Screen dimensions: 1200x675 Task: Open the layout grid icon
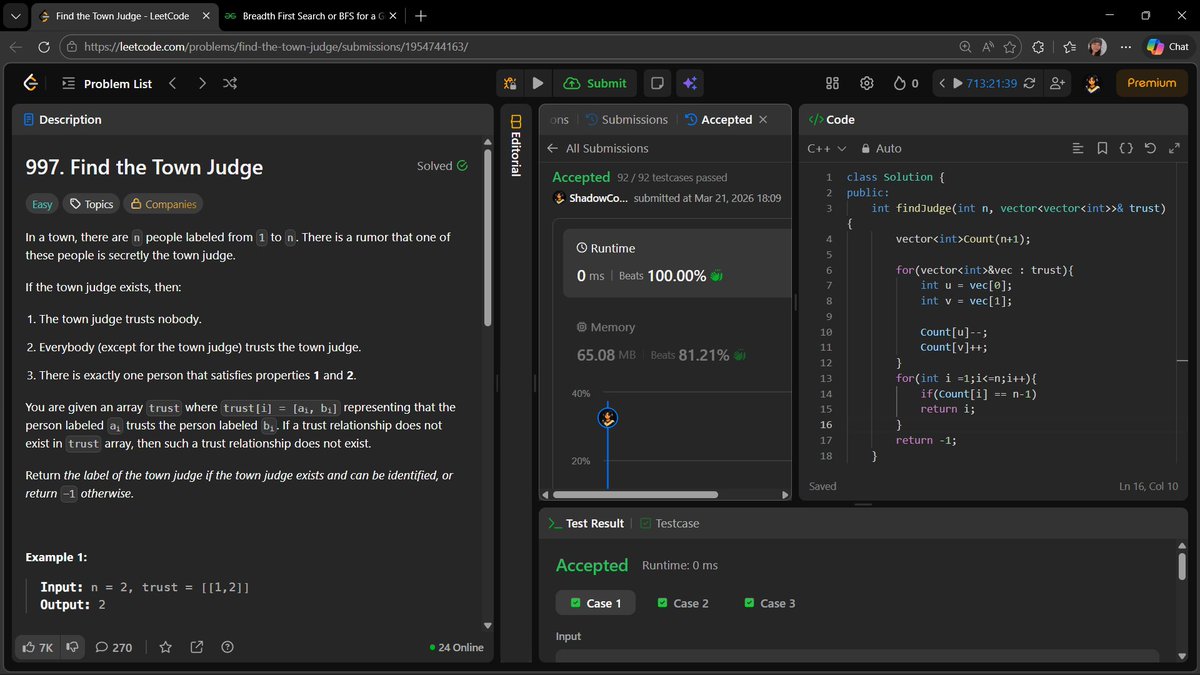[x=832, y=84]
